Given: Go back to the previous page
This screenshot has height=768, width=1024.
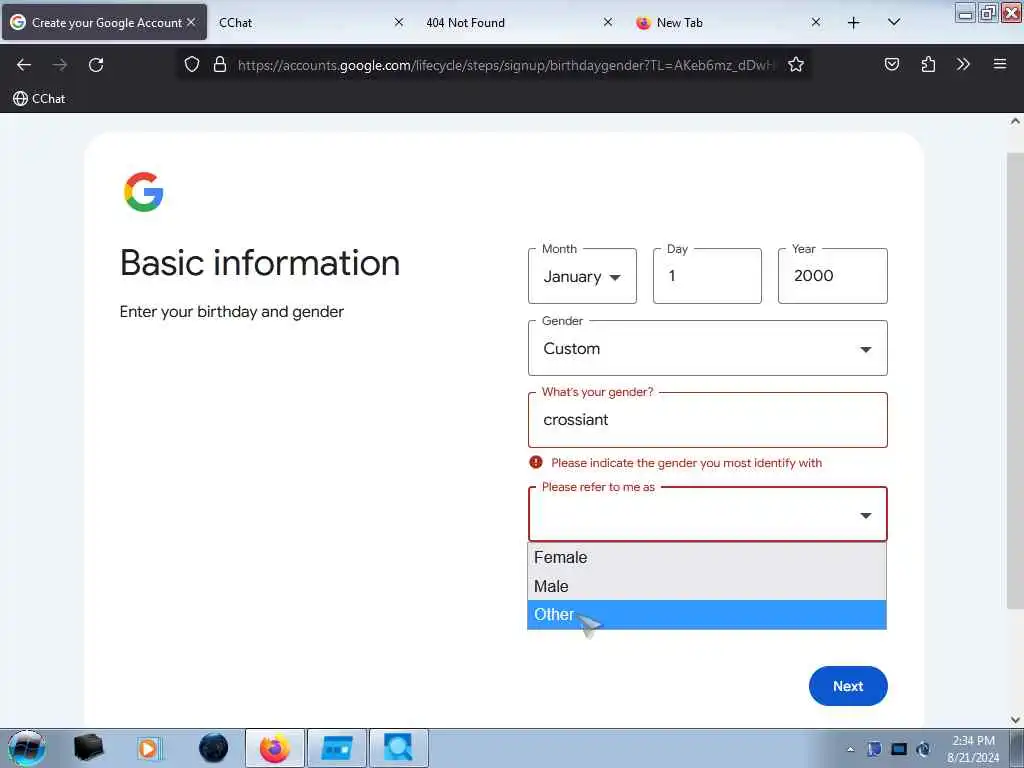Looking at the screenshot, I should 24,65.
